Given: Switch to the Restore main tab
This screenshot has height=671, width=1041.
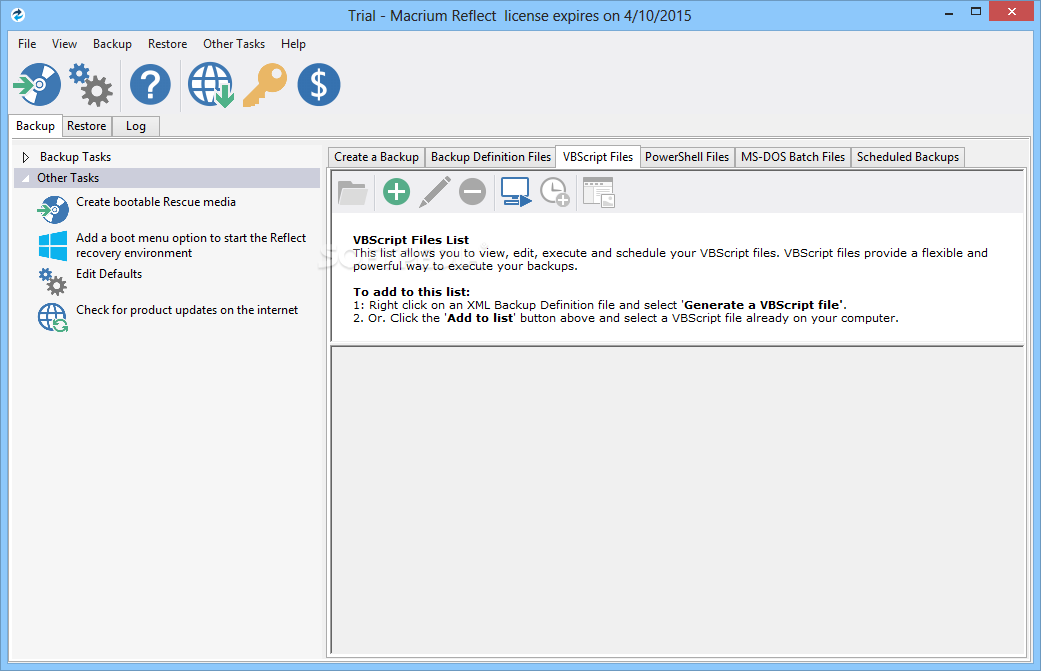Looking at the screenshot, I should click(x=86, y=126).
